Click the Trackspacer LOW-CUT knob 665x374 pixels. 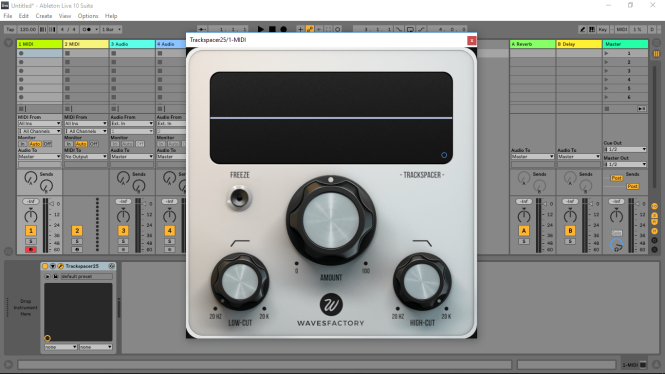(240, 282)
